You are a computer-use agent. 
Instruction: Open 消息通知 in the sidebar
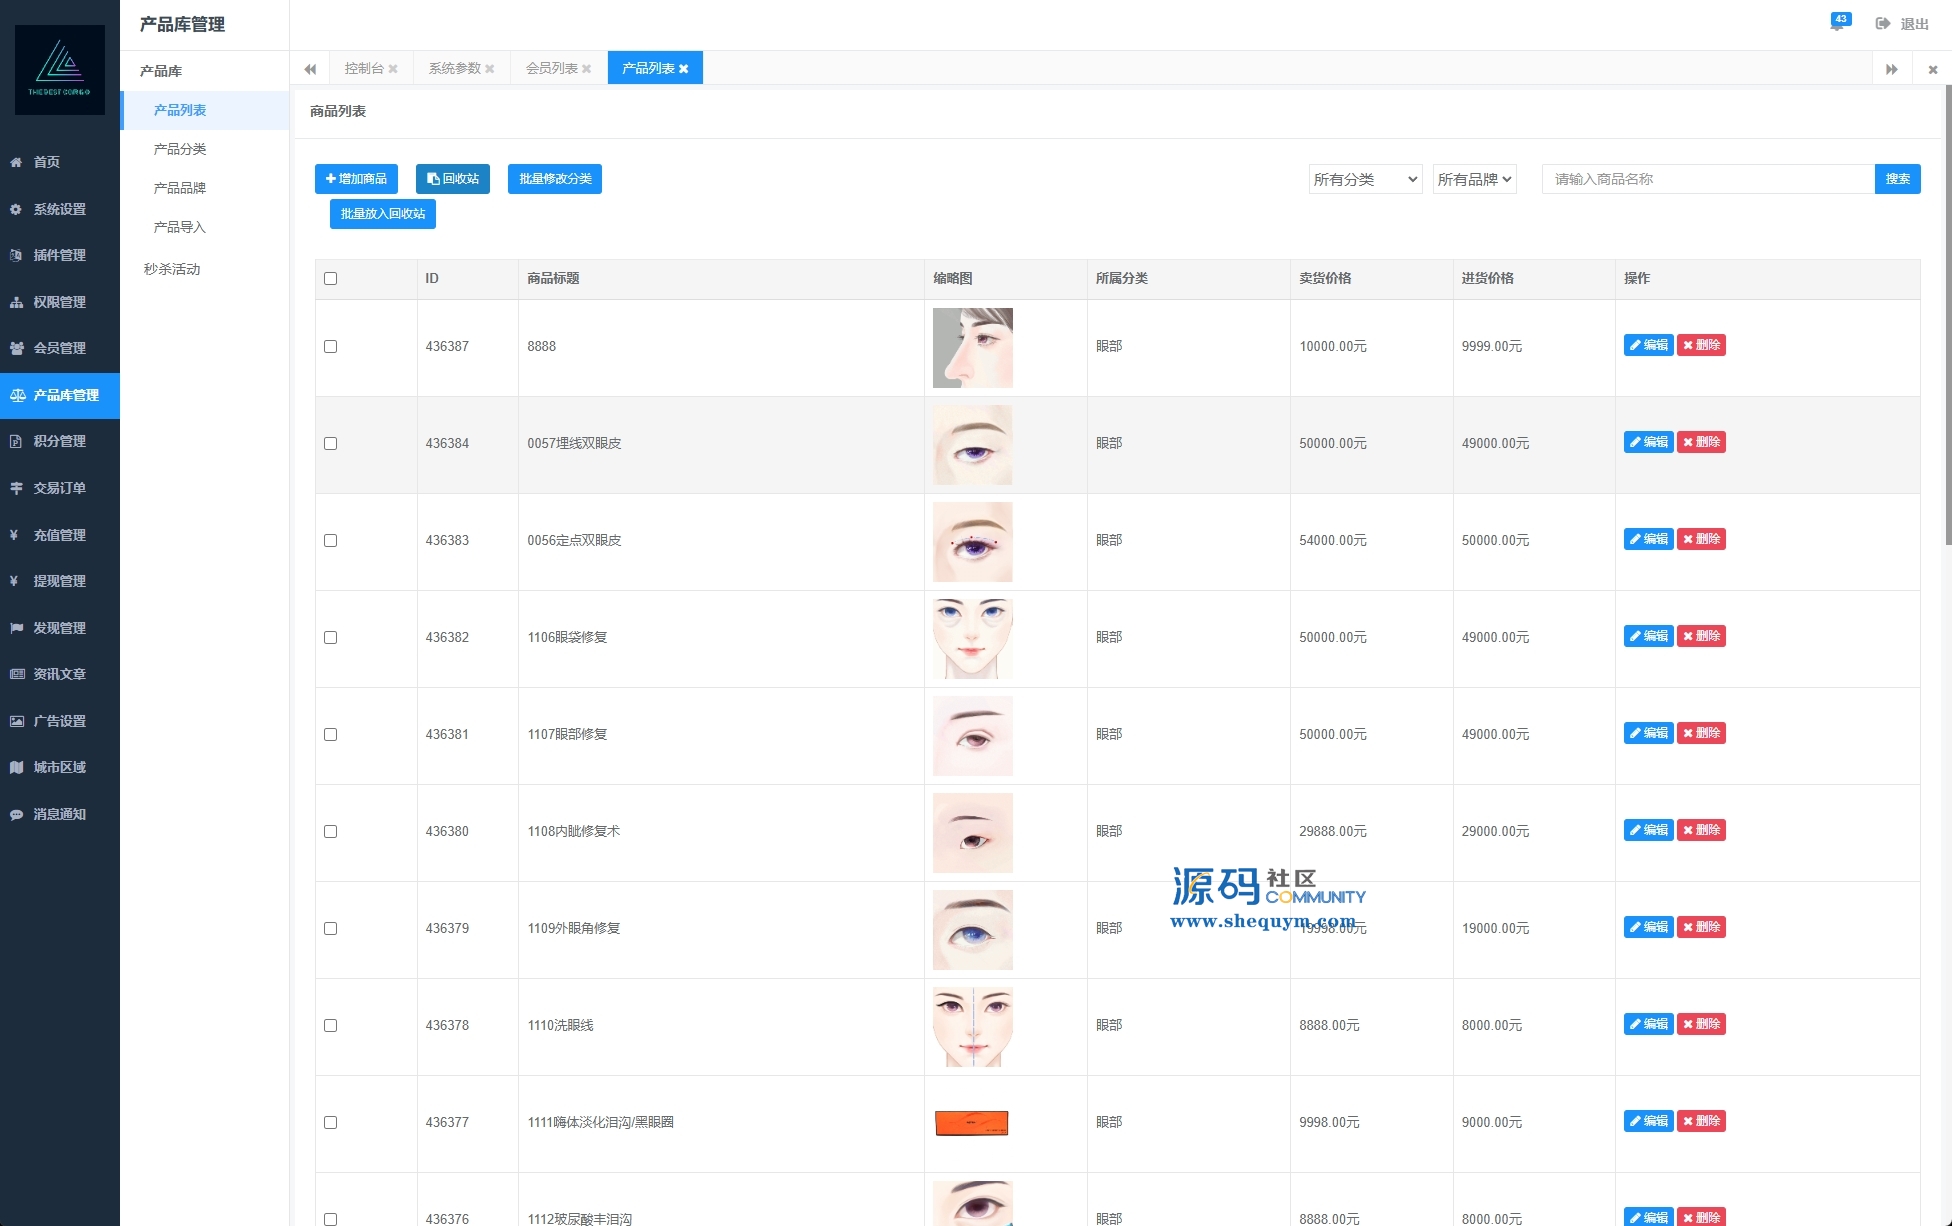pyautogui.click(x=58, y=814)
